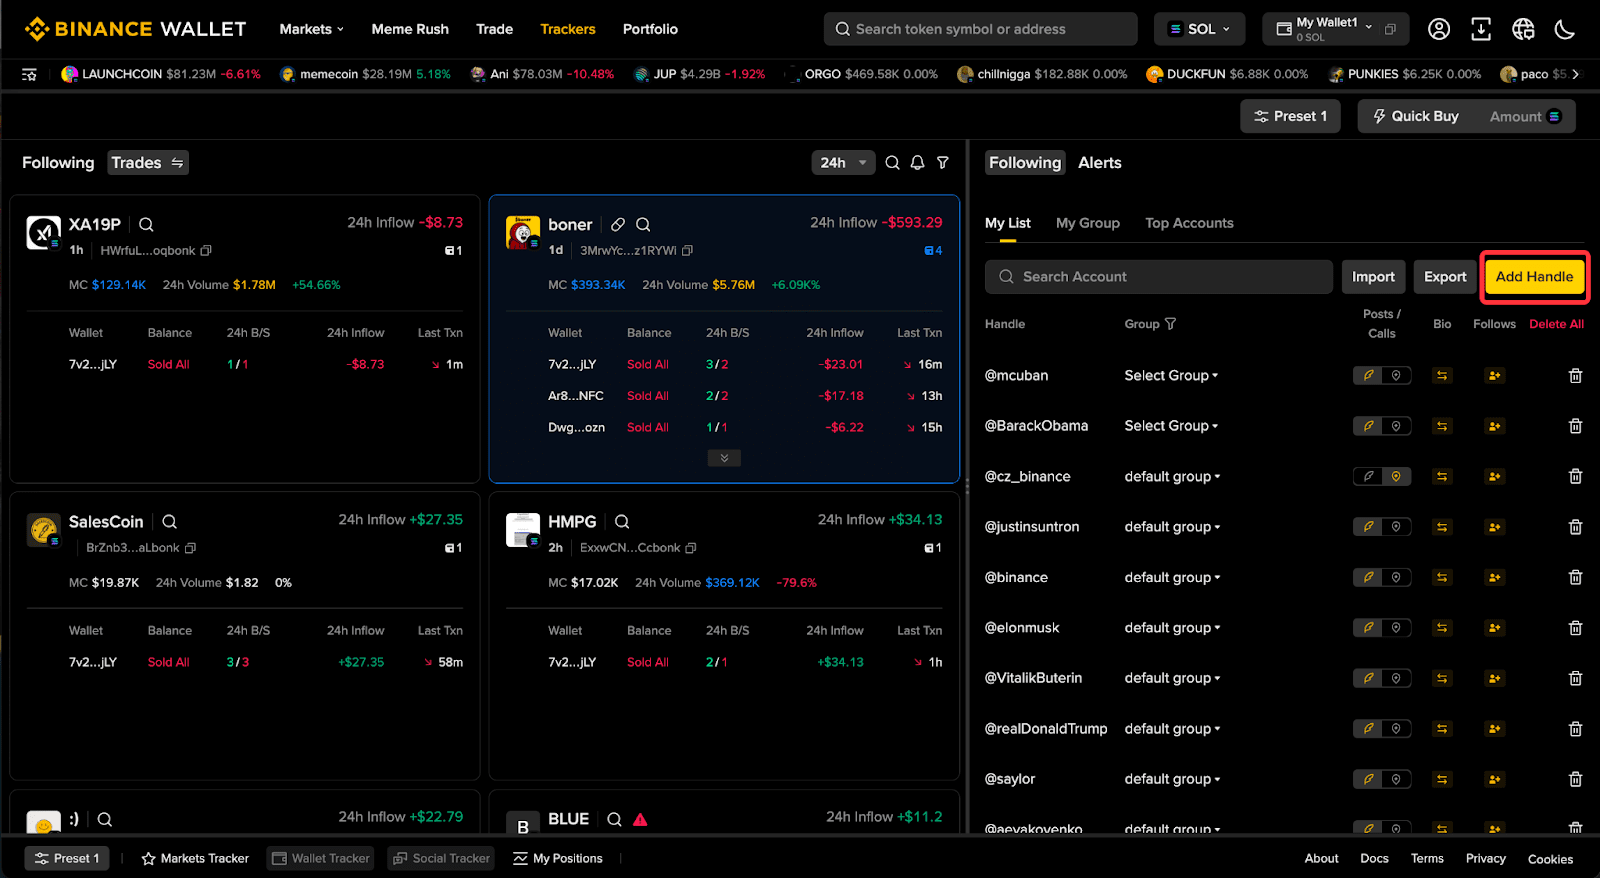This screenshot has height=878, width=1600.
Task: Click the download app icon in header
Action: coord(1481,29)
